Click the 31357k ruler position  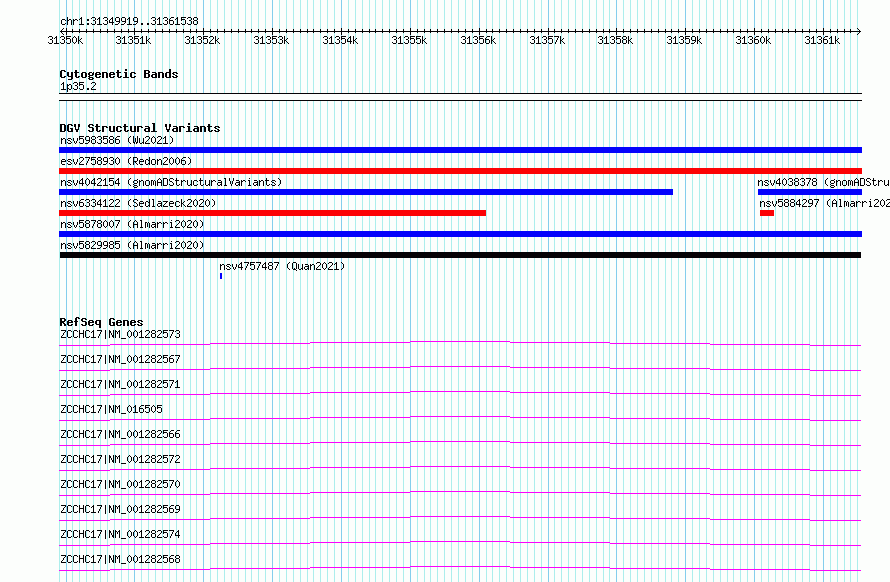(547, 40)
